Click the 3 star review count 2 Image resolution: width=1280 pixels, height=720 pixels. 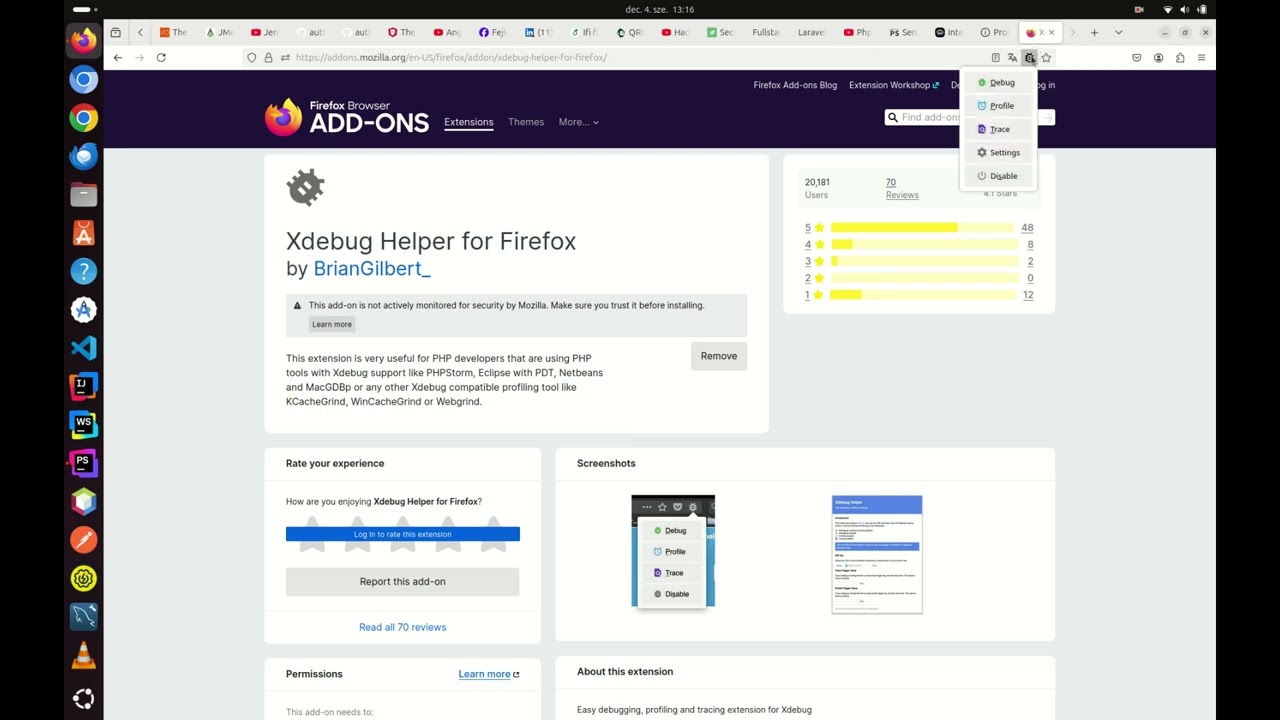coord(1030,261)
